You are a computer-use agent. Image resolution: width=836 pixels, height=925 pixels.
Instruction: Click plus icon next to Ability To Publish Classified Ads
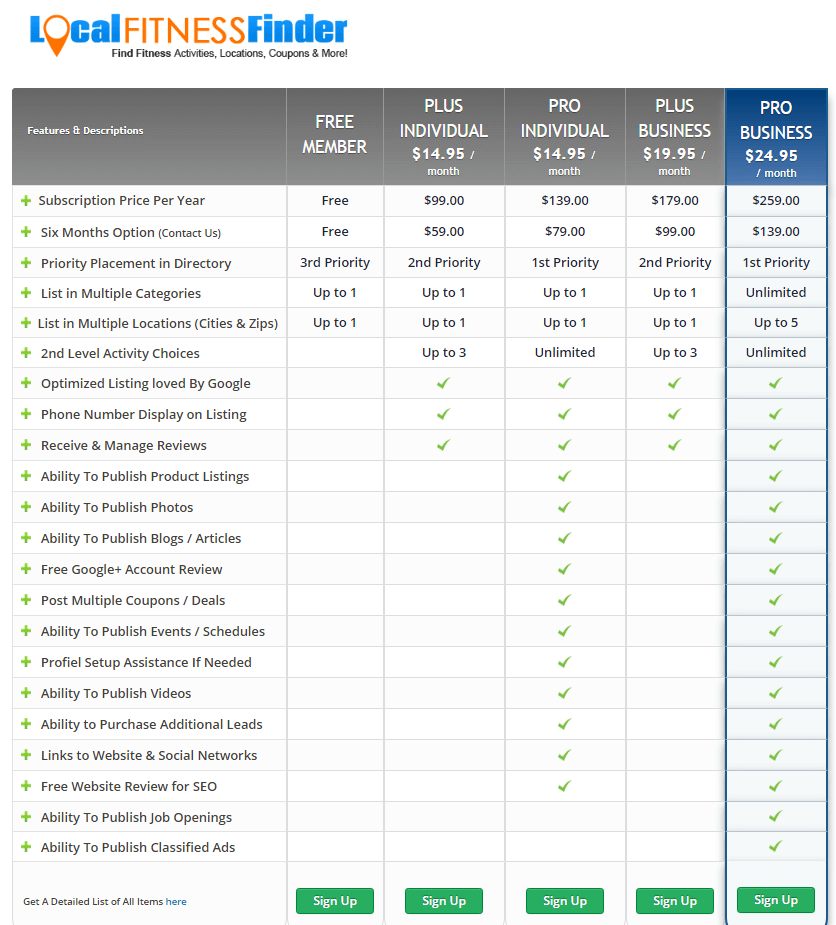[x=26, y=847]
